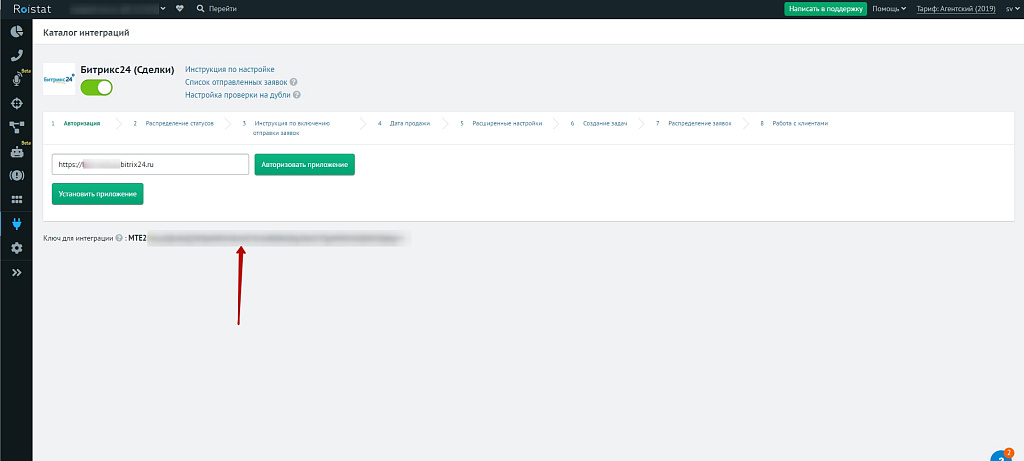Switch to step 6 Создание задач
Screen dimensions: 1024x461
pyautogui.click(x=603, y=124)
